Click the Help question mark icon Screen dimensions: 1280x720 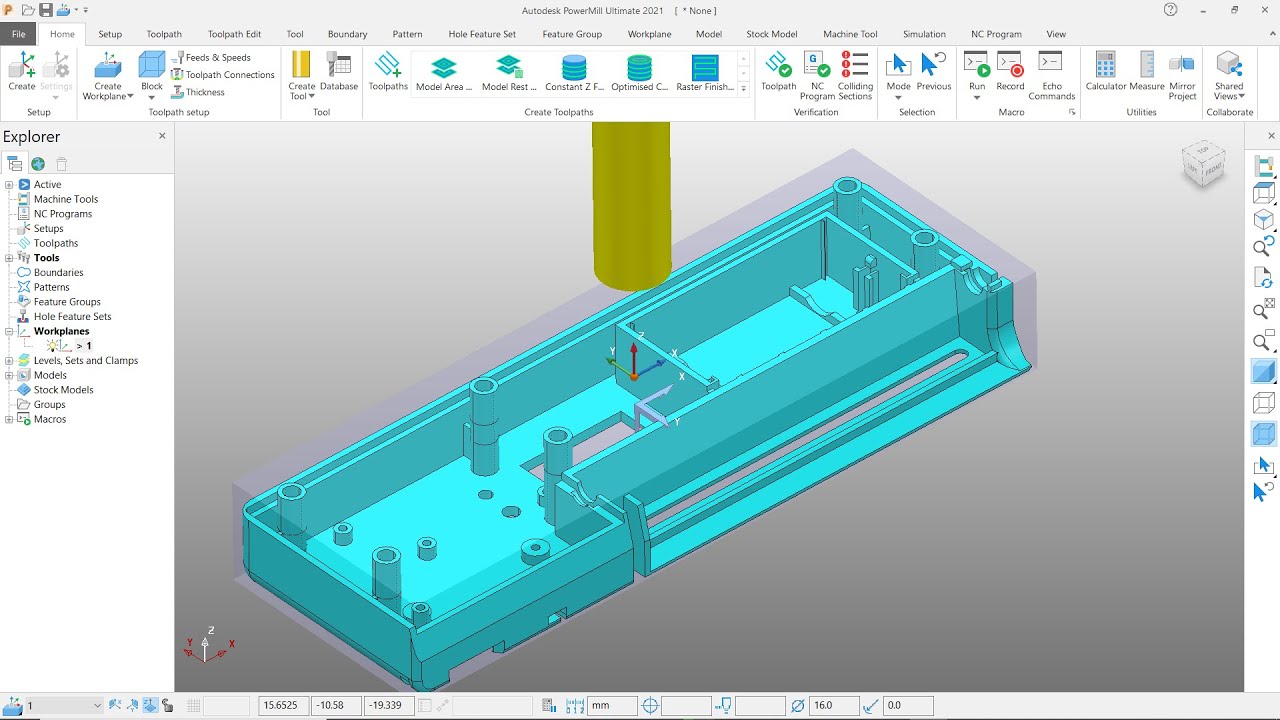coord(1171,10)
